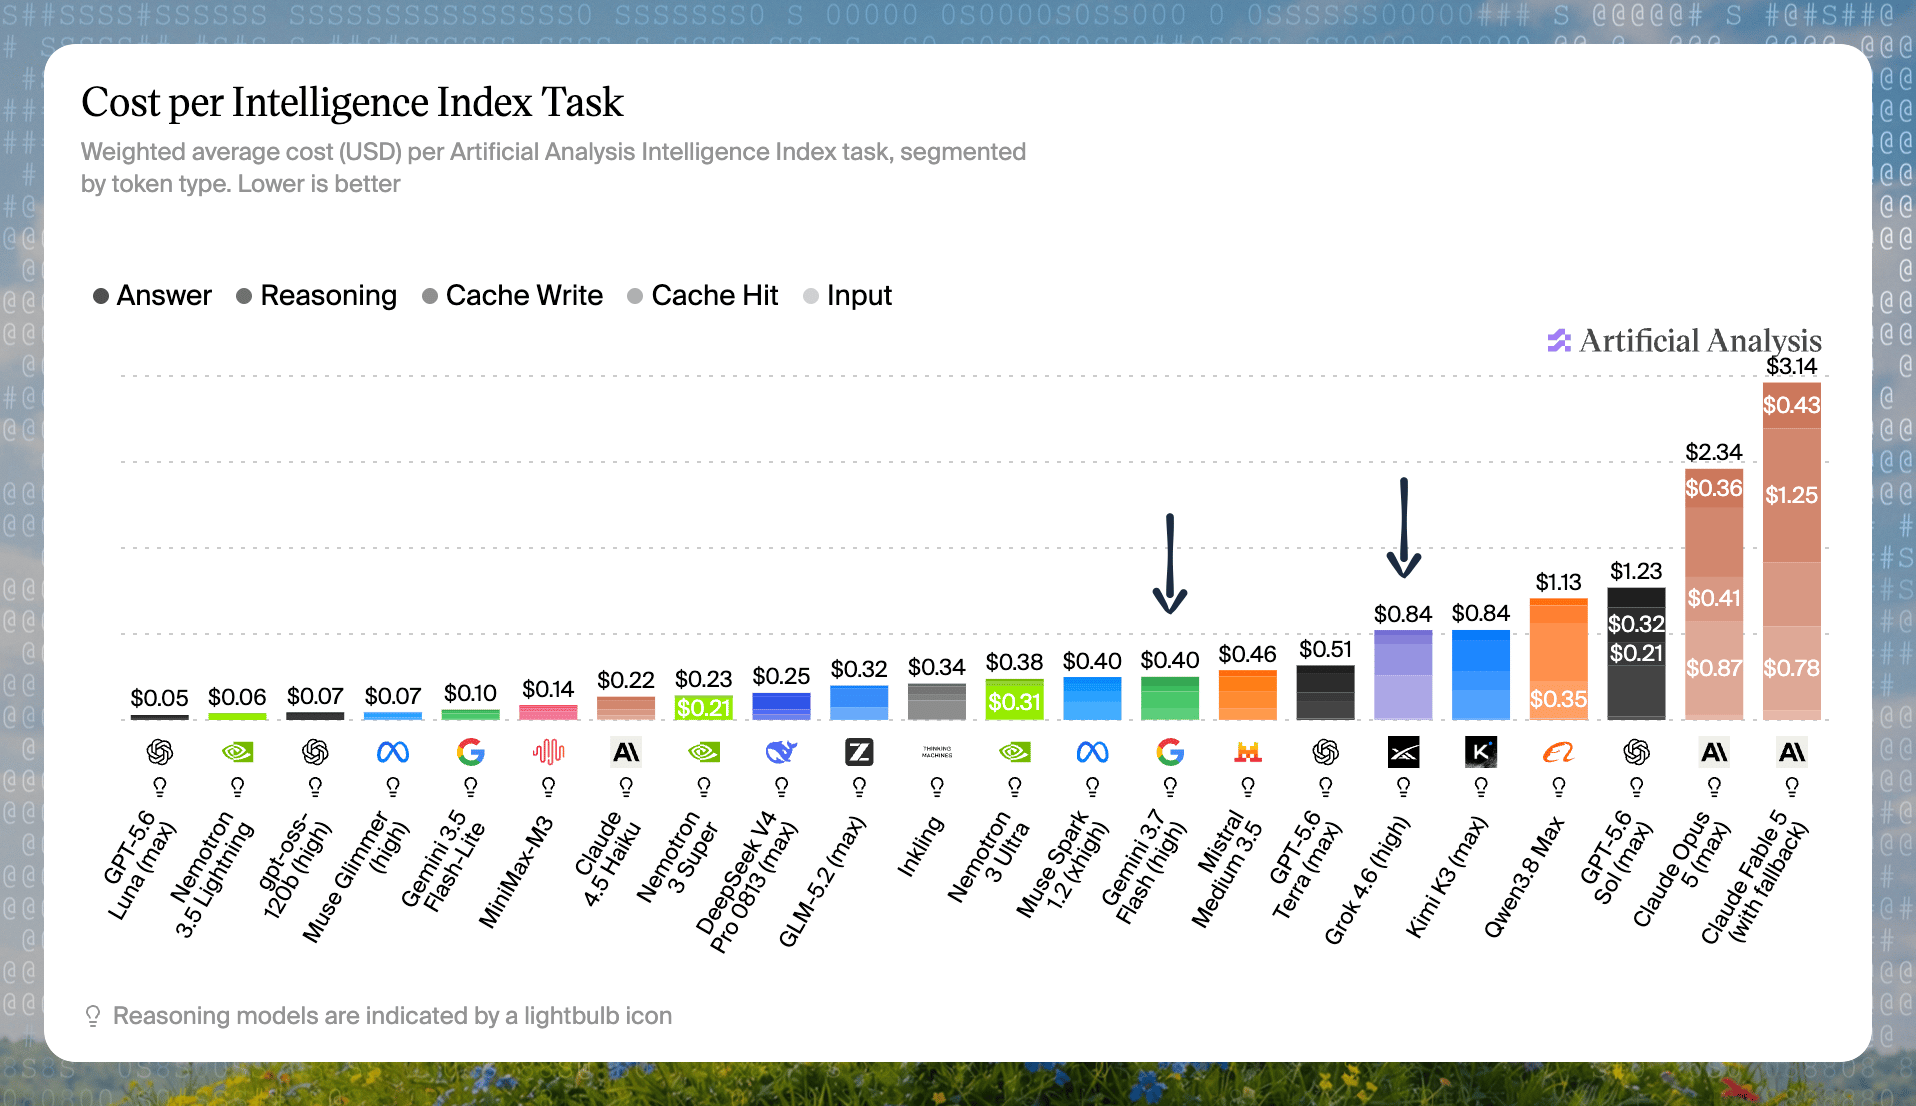
Task: Click the lightbulb icon in the footnote
Action: click(x=93, y=1016)
